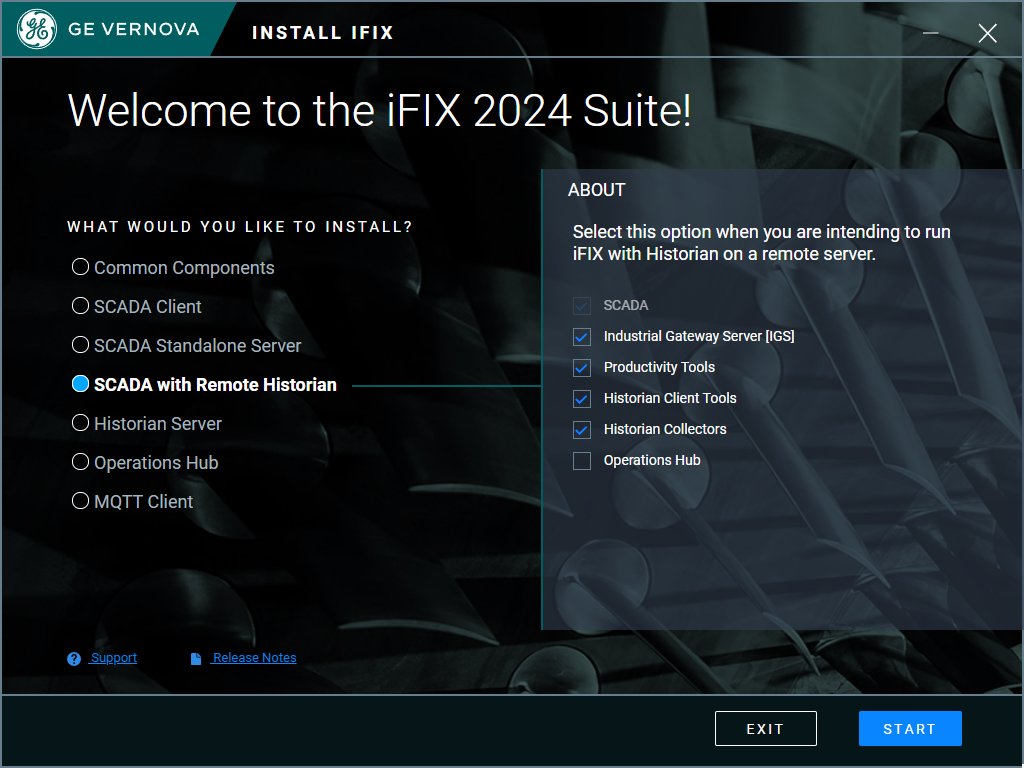Click the INSTALL IFIX title text

coord(323,33)
